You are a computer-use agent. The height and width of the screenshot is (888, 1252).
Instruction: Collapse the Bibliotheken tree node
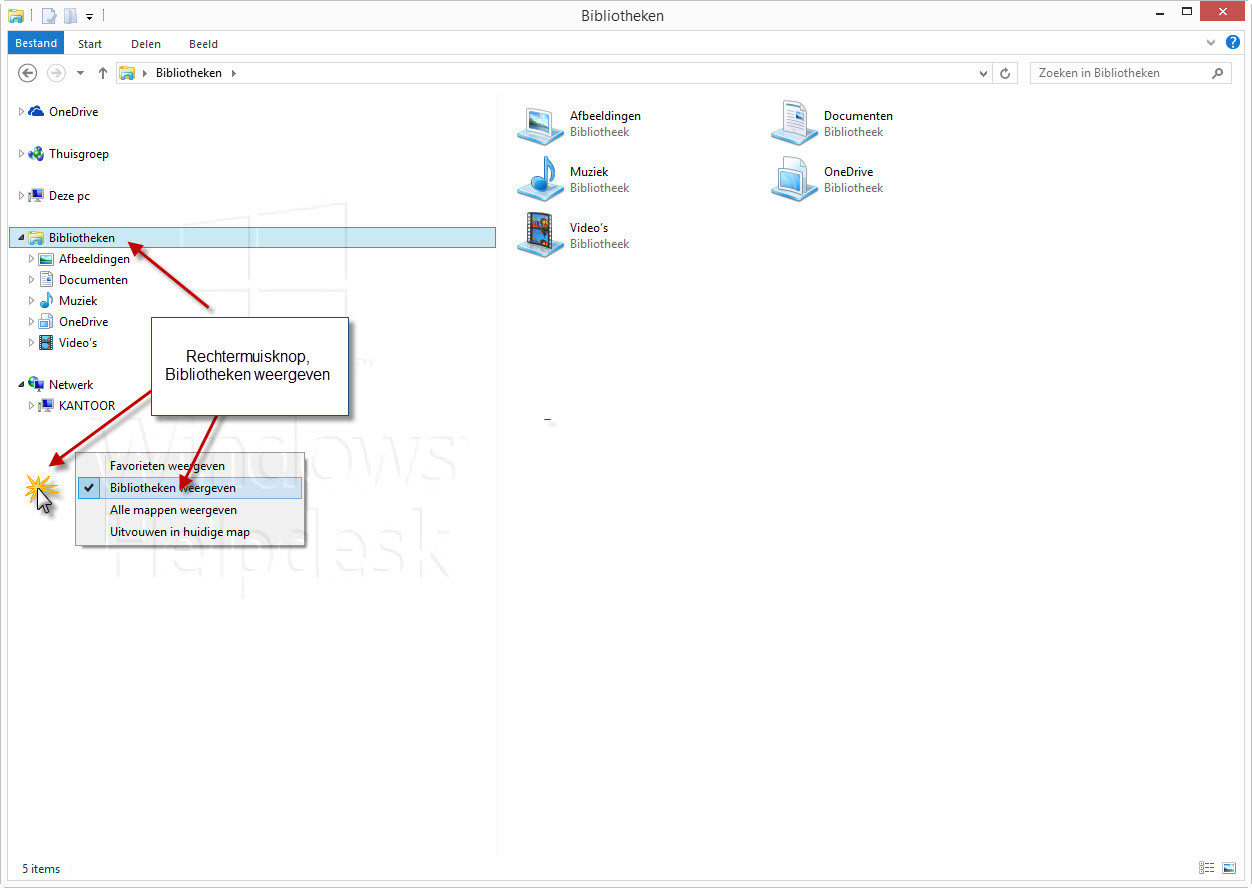tap(22, 238)
